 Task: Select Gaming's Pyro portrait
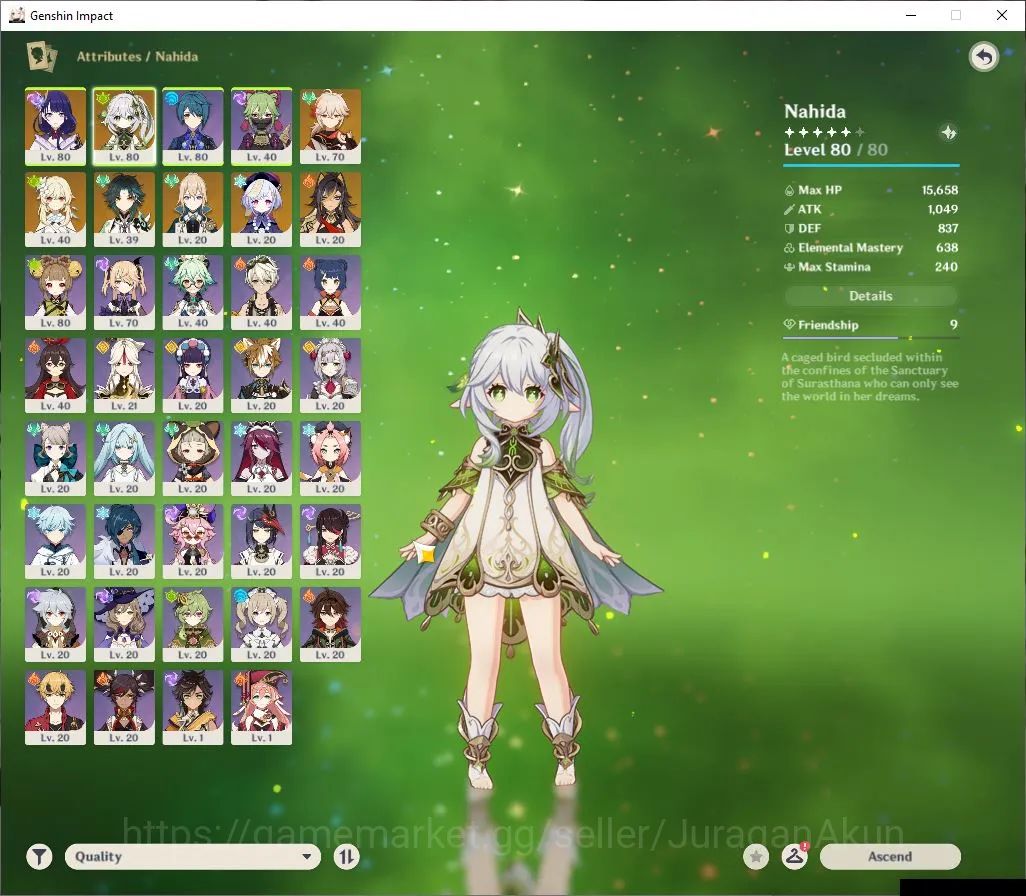pyautogui.click(x=330, y=625)
